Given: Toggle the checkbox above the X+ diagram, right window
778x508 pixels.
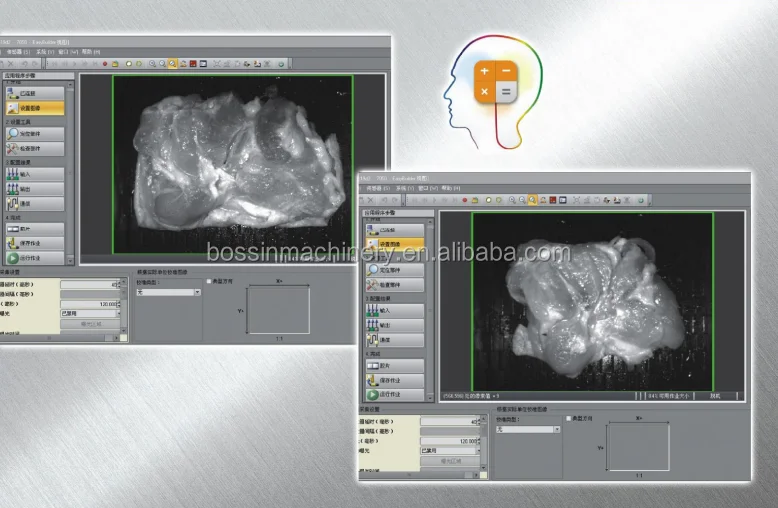Looking at the screenshot, I should (x=569, y=419).
